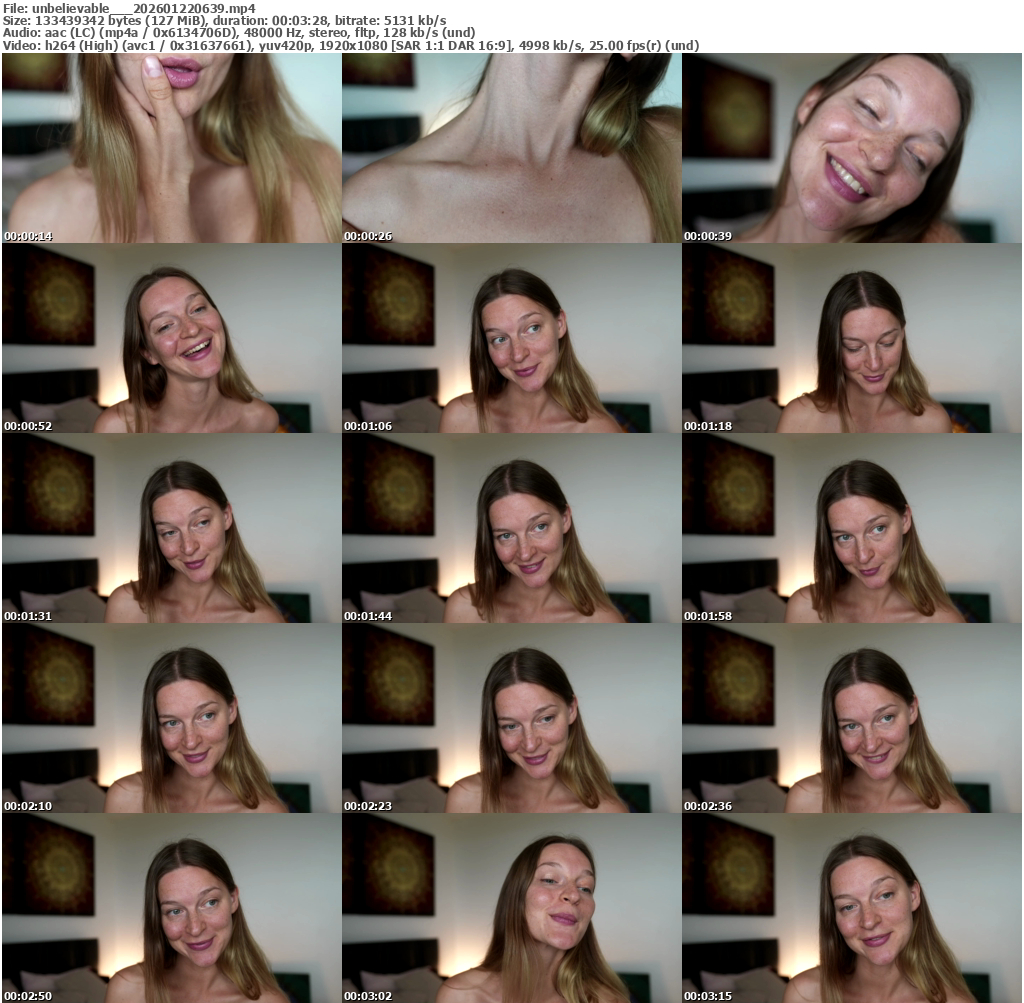Click the frame stamped 00:02:10

pyautogui.click(x=171, y=718)
